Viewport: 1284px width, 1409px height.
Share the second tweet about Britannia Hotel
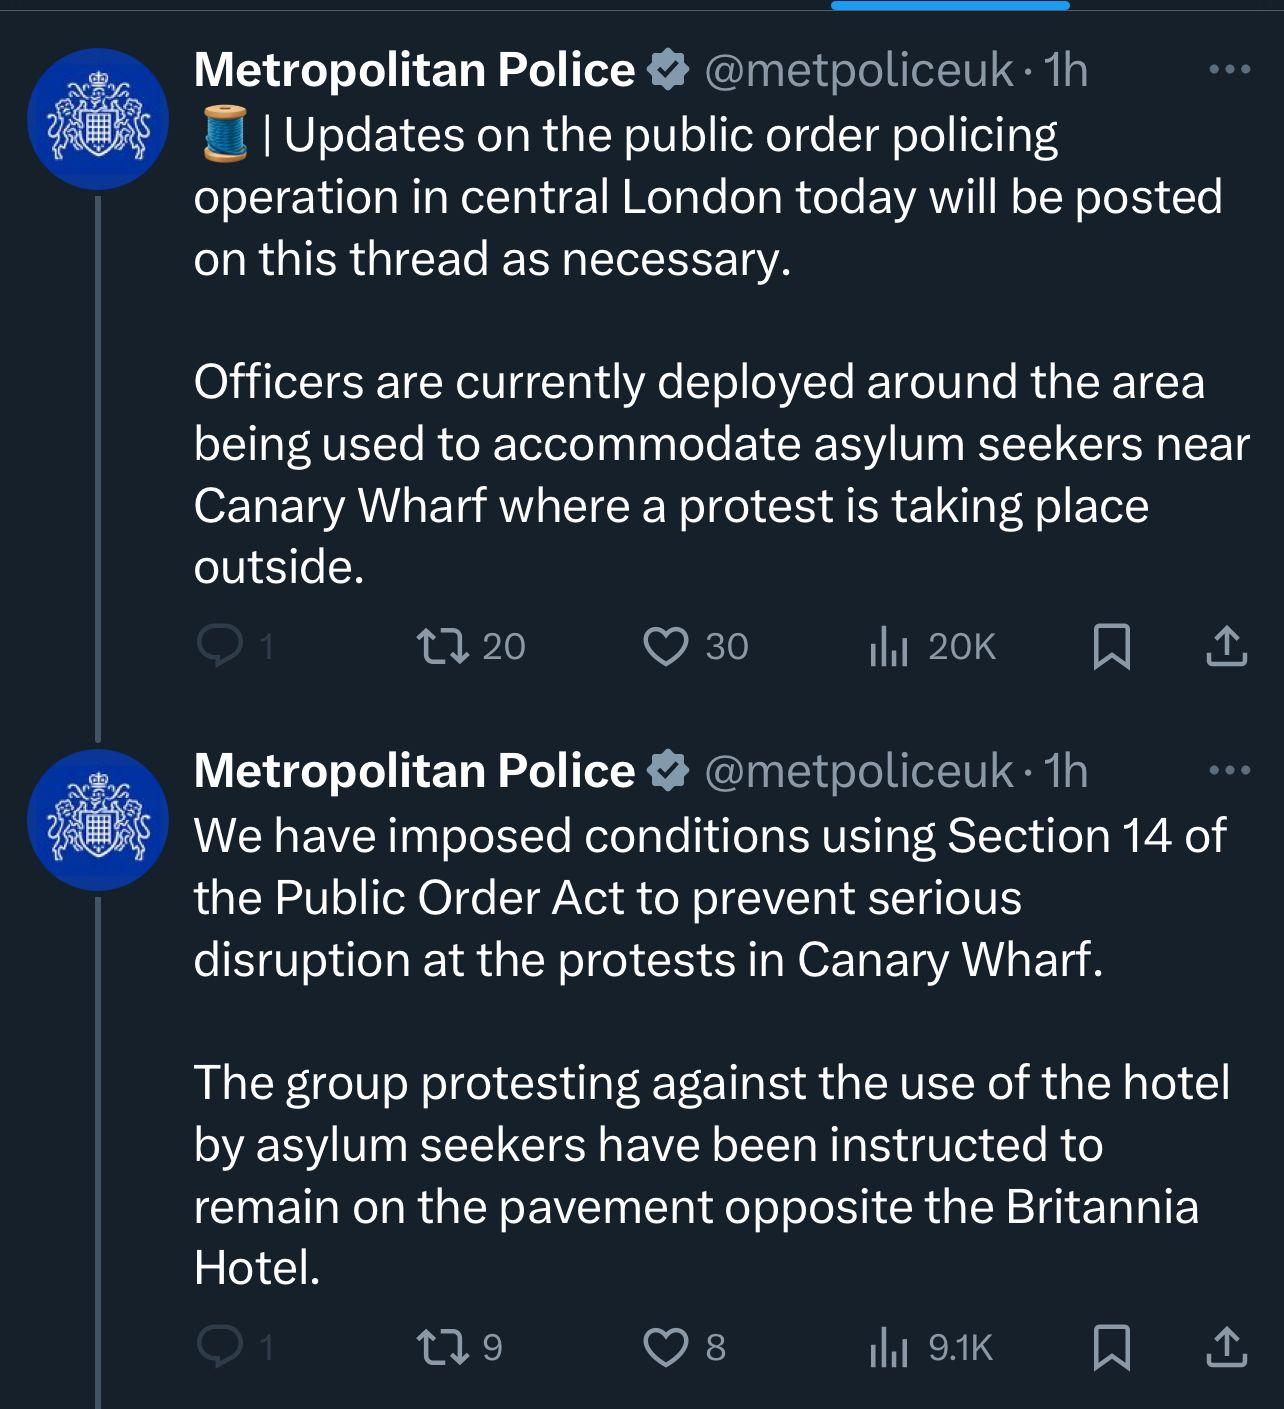point(1226,1347)
